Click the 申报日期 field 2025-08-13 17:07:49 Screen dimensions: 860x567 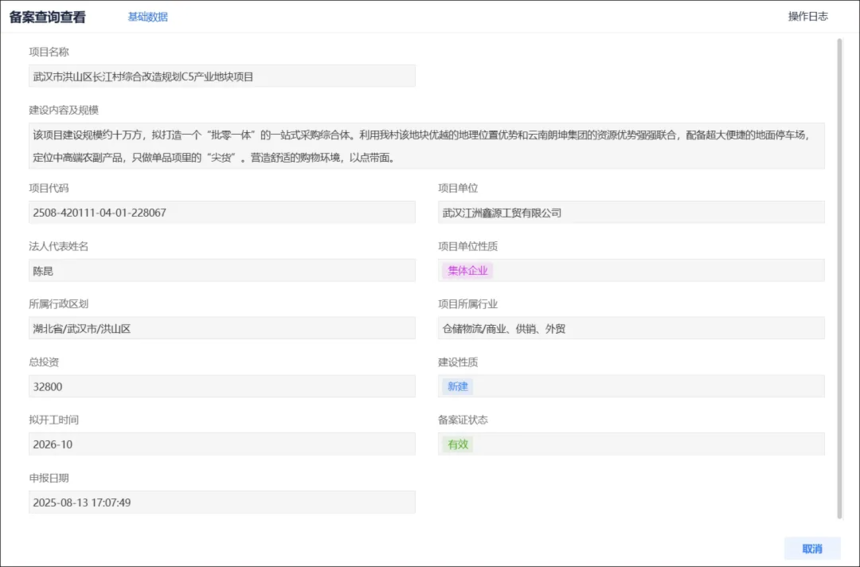(222, 502)
